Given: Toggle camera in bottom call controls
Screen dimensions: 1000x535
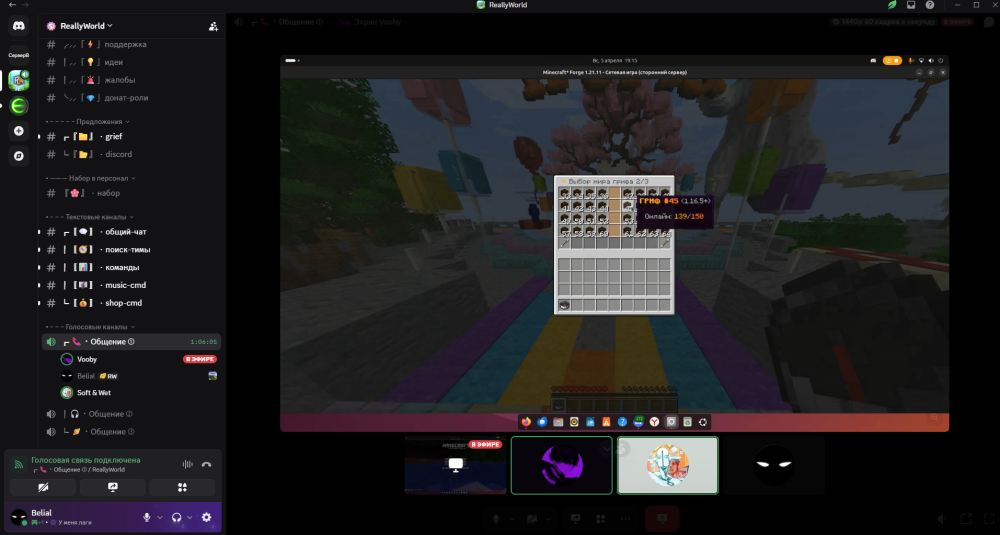Looking at the screenshot, I should [533, 519].
